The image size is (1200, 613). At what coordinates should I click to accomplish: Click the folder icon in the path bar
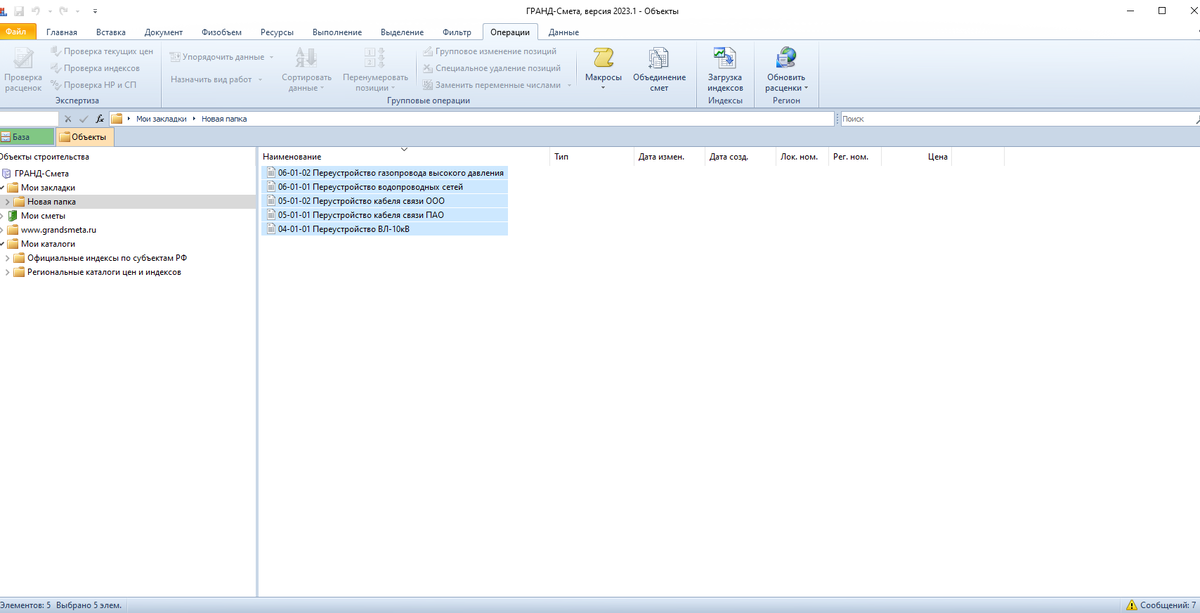117,119
